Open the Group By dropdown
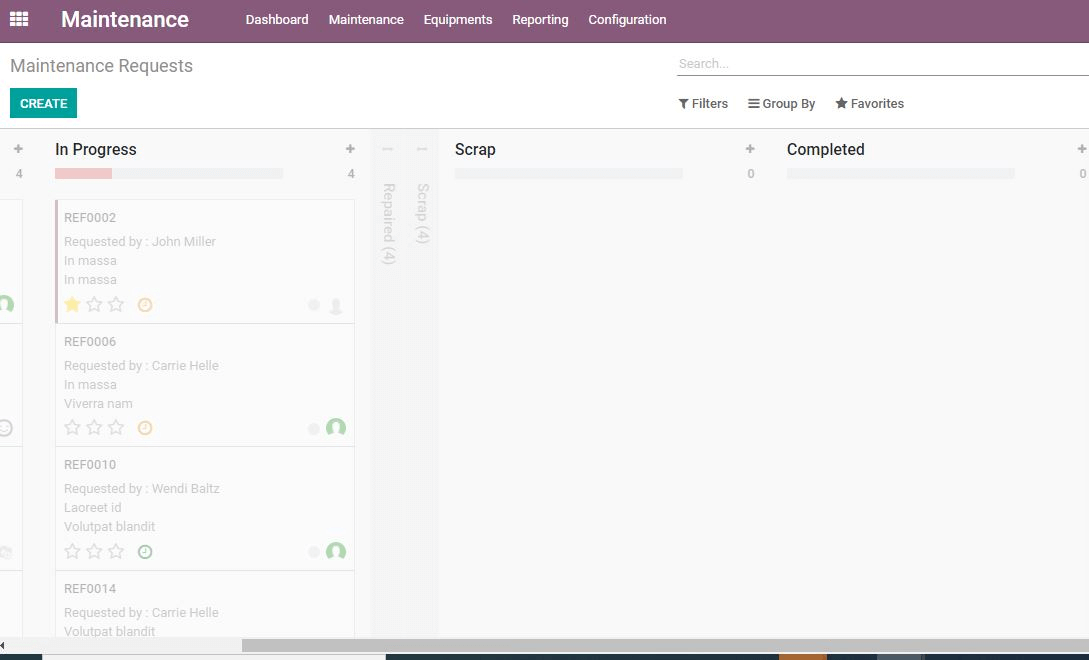 781,104
